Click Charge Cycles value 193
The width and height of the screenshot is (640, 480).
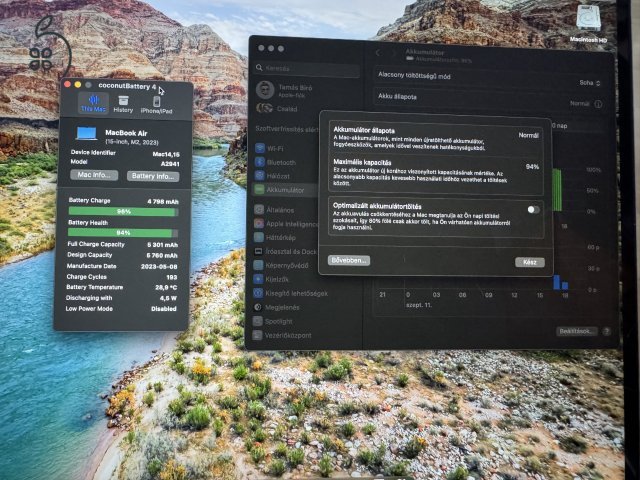click(x=172, y=277)
